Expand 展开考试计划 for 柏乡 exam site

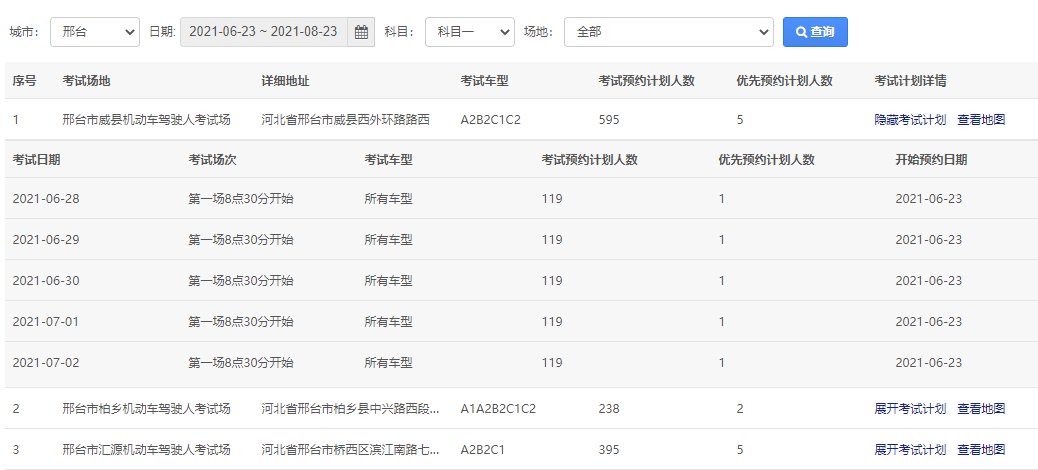910,409
